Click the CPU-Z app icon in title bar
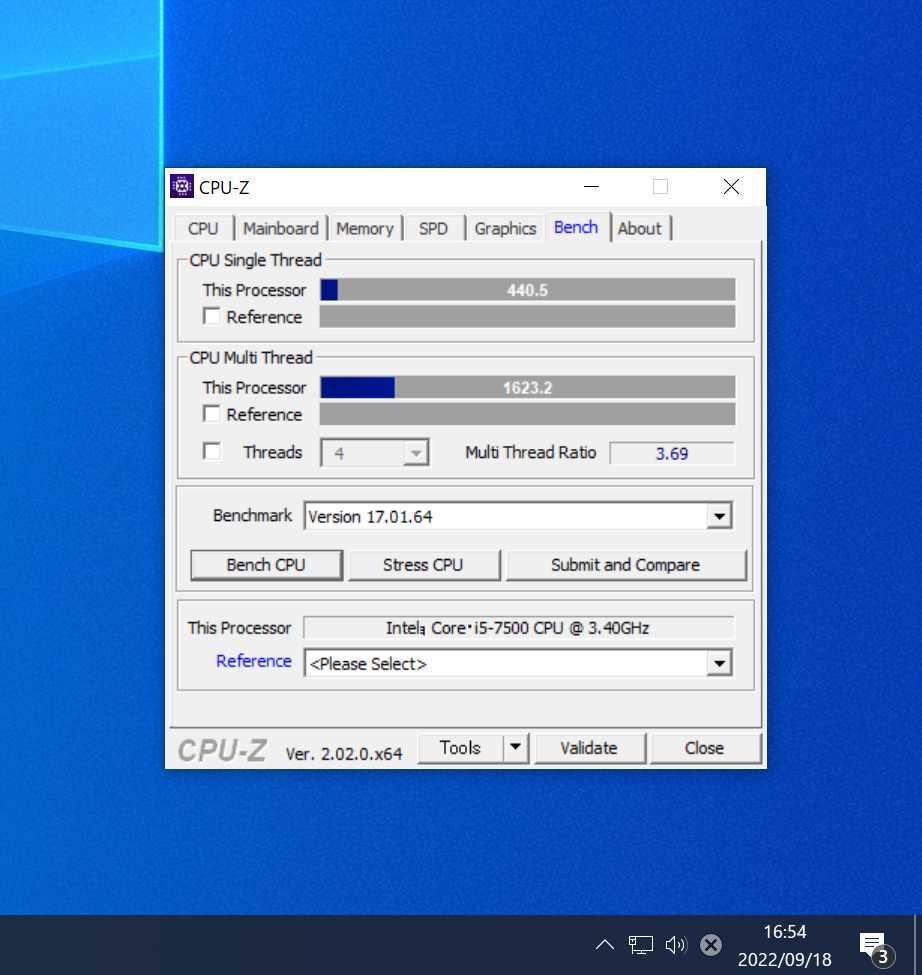The width and height of the screenshot is (922, 975). click(x=182, y=187)
